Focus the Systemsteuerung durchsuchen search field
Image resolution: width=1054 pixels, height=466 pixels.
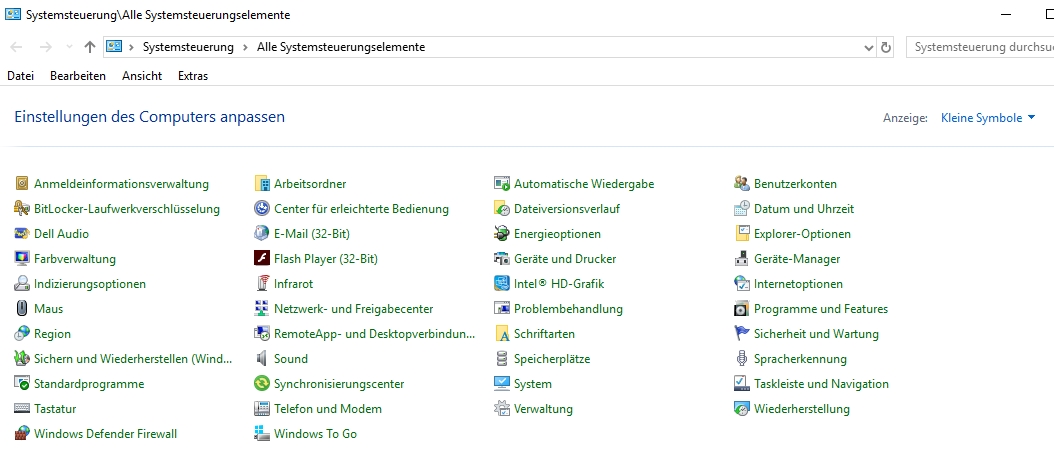(x=980, y=47)
